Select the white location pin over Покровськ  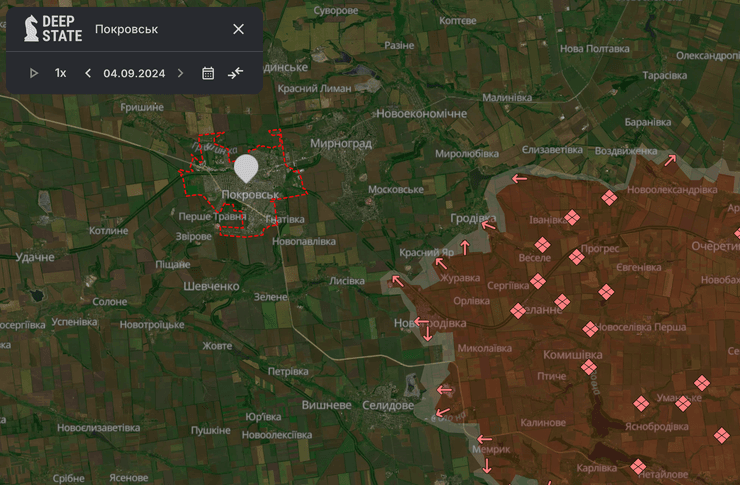245,167
